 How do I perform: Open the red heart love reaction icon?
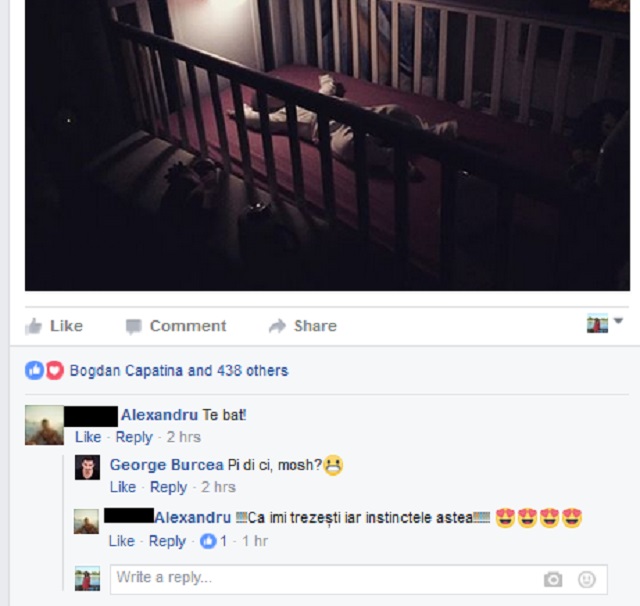55,371
